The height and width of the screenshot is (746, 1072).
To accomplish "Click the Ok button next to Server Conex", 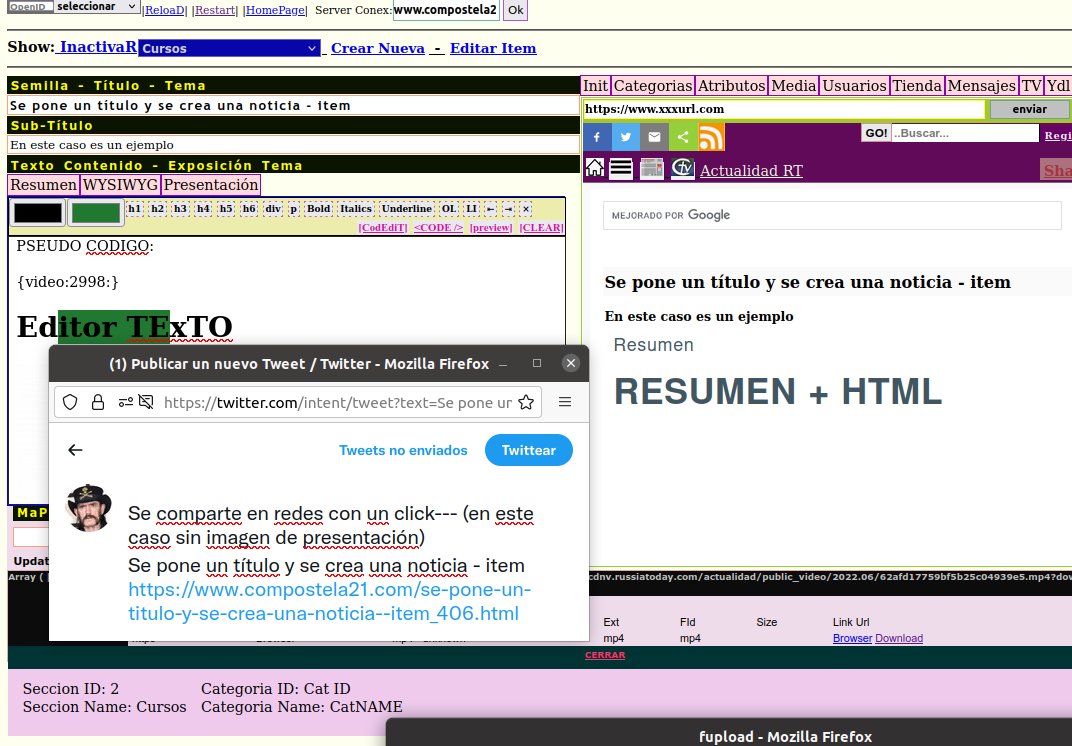I will pyautogui.click(x=515, y=10).
